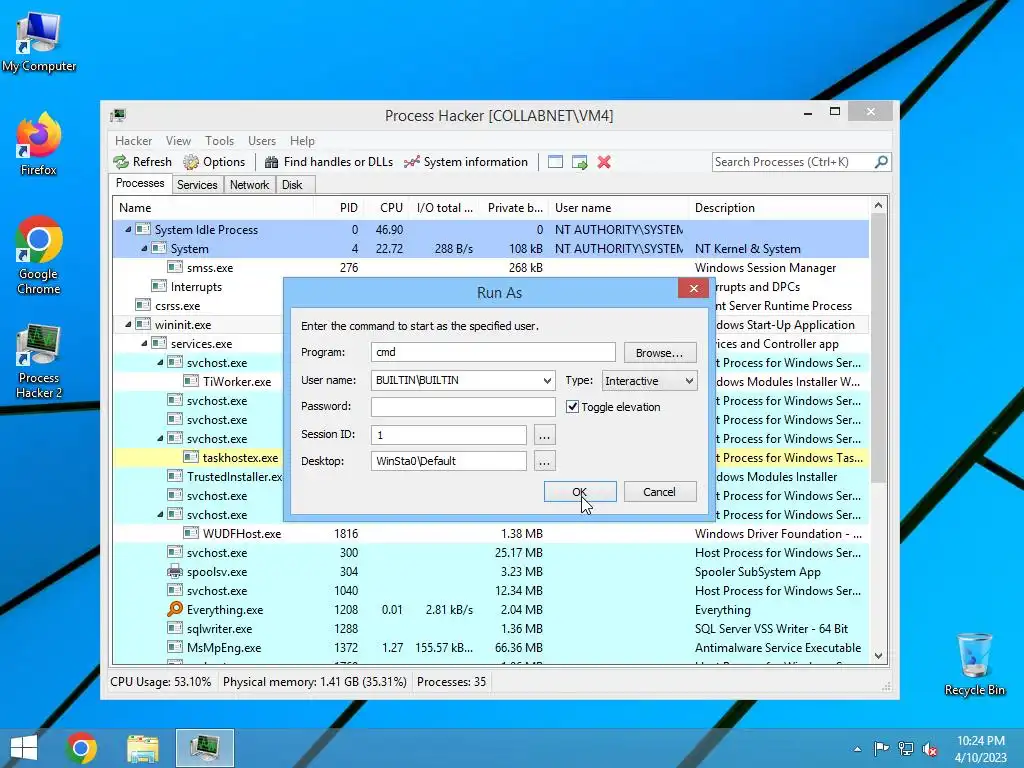Screen dimensions: 1024x768
Task: Click the Session ID ellipsis button
Action: (544, 435)
